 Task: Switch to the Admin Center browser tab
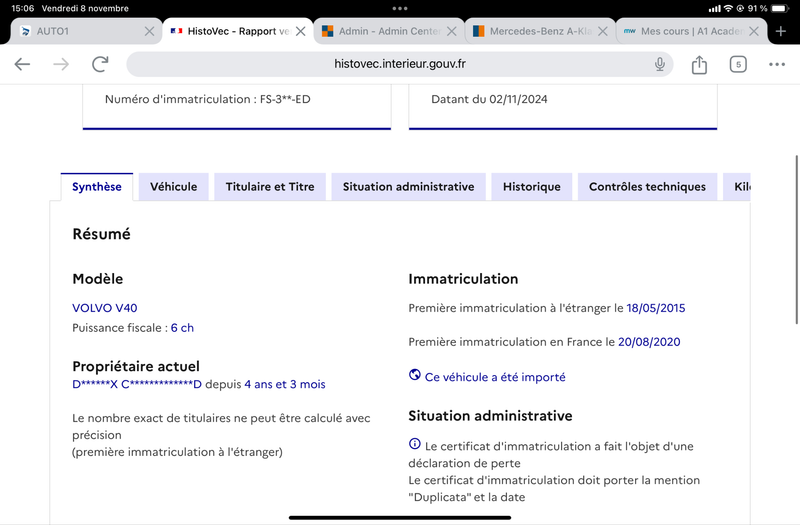389,31
